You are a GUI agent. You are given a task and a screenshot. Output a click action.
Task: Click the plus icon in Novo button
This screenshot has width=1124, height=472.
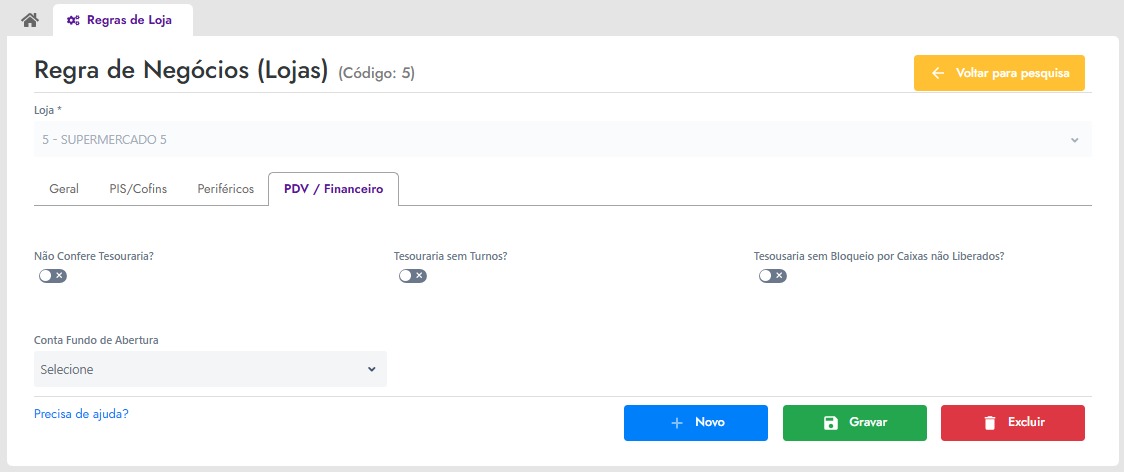(x=677, y=423)
